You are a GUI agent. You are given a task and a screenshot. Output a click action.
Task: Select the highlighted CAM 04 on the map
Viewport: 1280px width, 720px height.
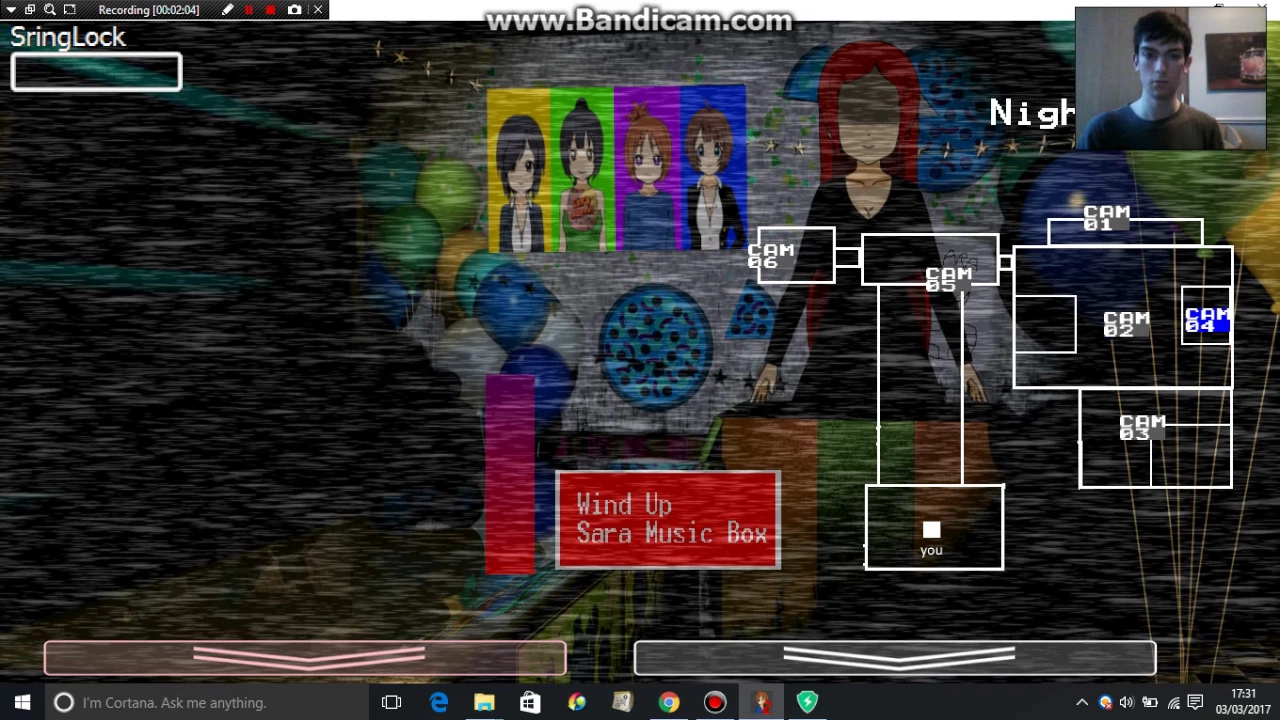(x=1207, y=320)
